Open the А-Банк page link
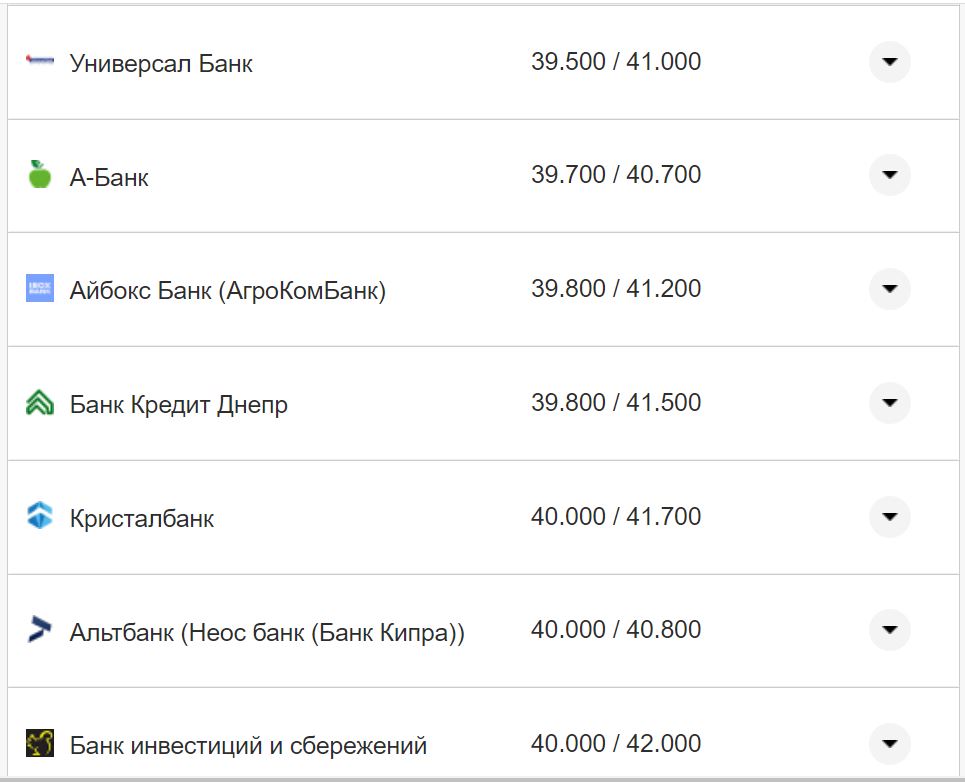This screenshot has height=782, width=965. [x=110, y=177]
